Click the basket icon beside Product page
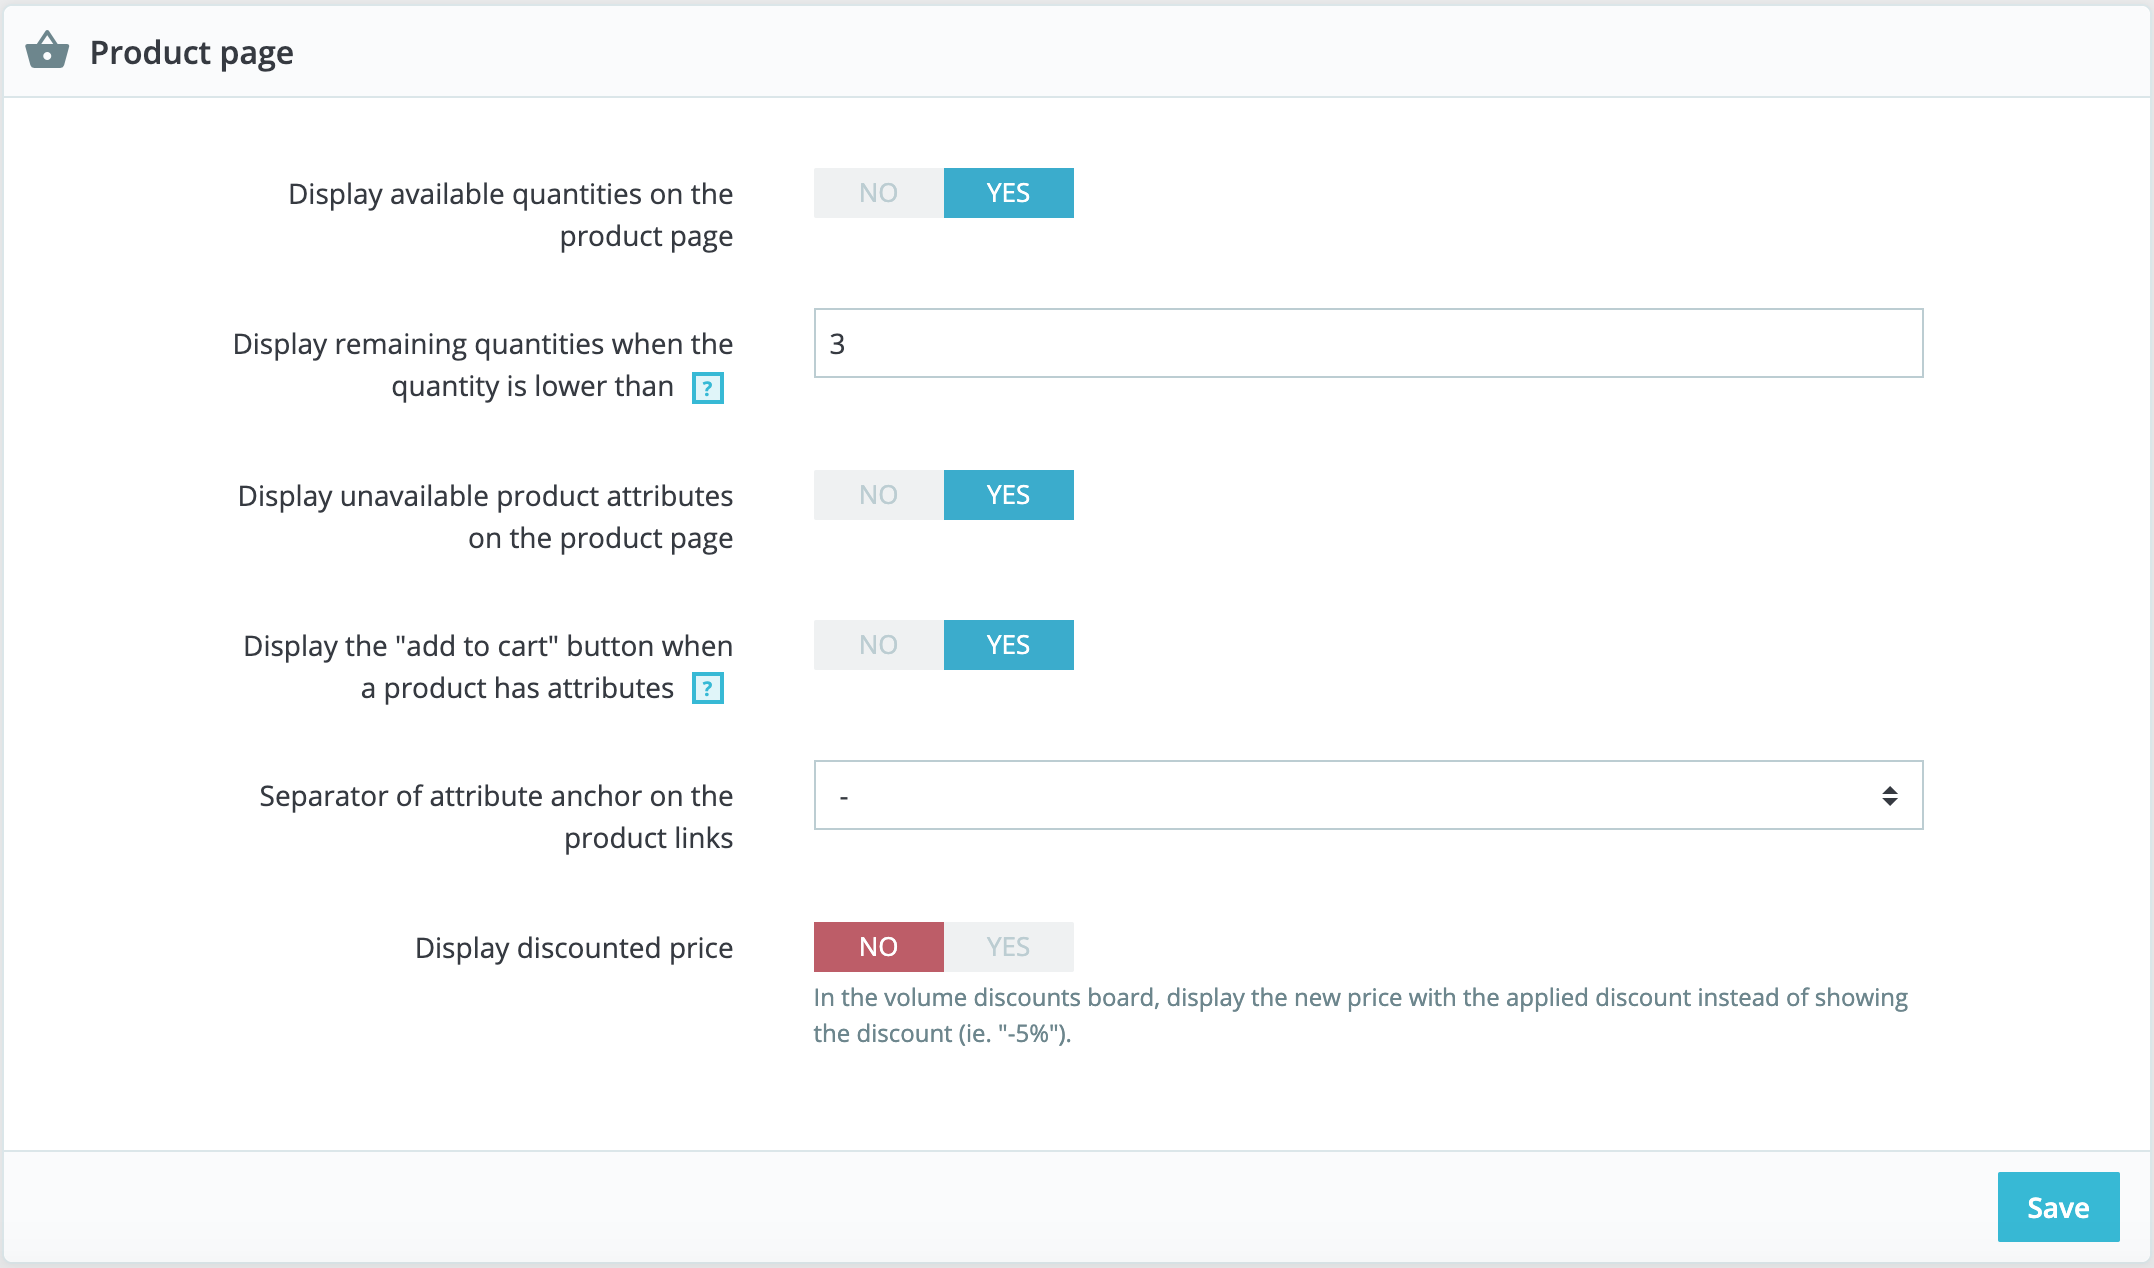This screenshot has width=2154, height=1268. pos(47,51)
